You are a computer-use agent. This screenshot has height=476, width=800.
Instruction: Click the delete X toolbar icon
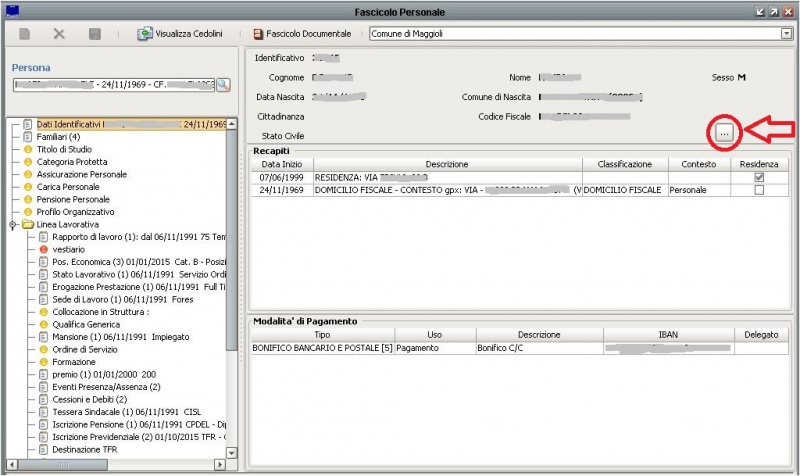[59, 34]
